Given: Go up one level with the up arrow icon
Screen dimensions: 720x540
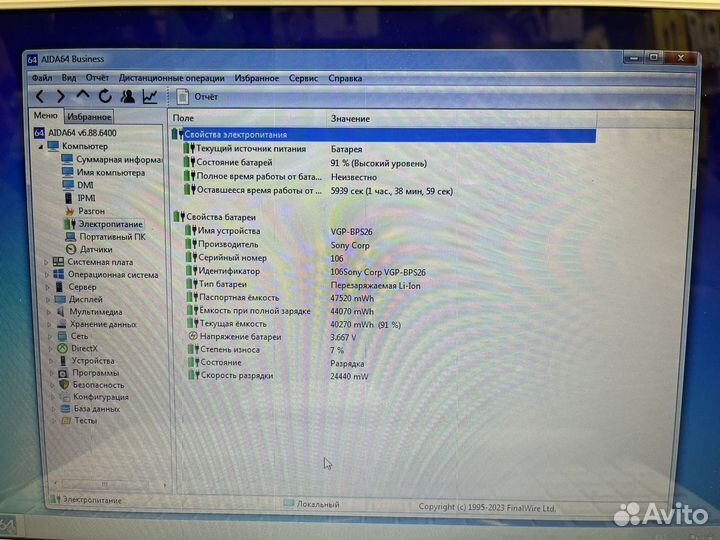Looking at the screenshot, I should click(x=83, y=95).
